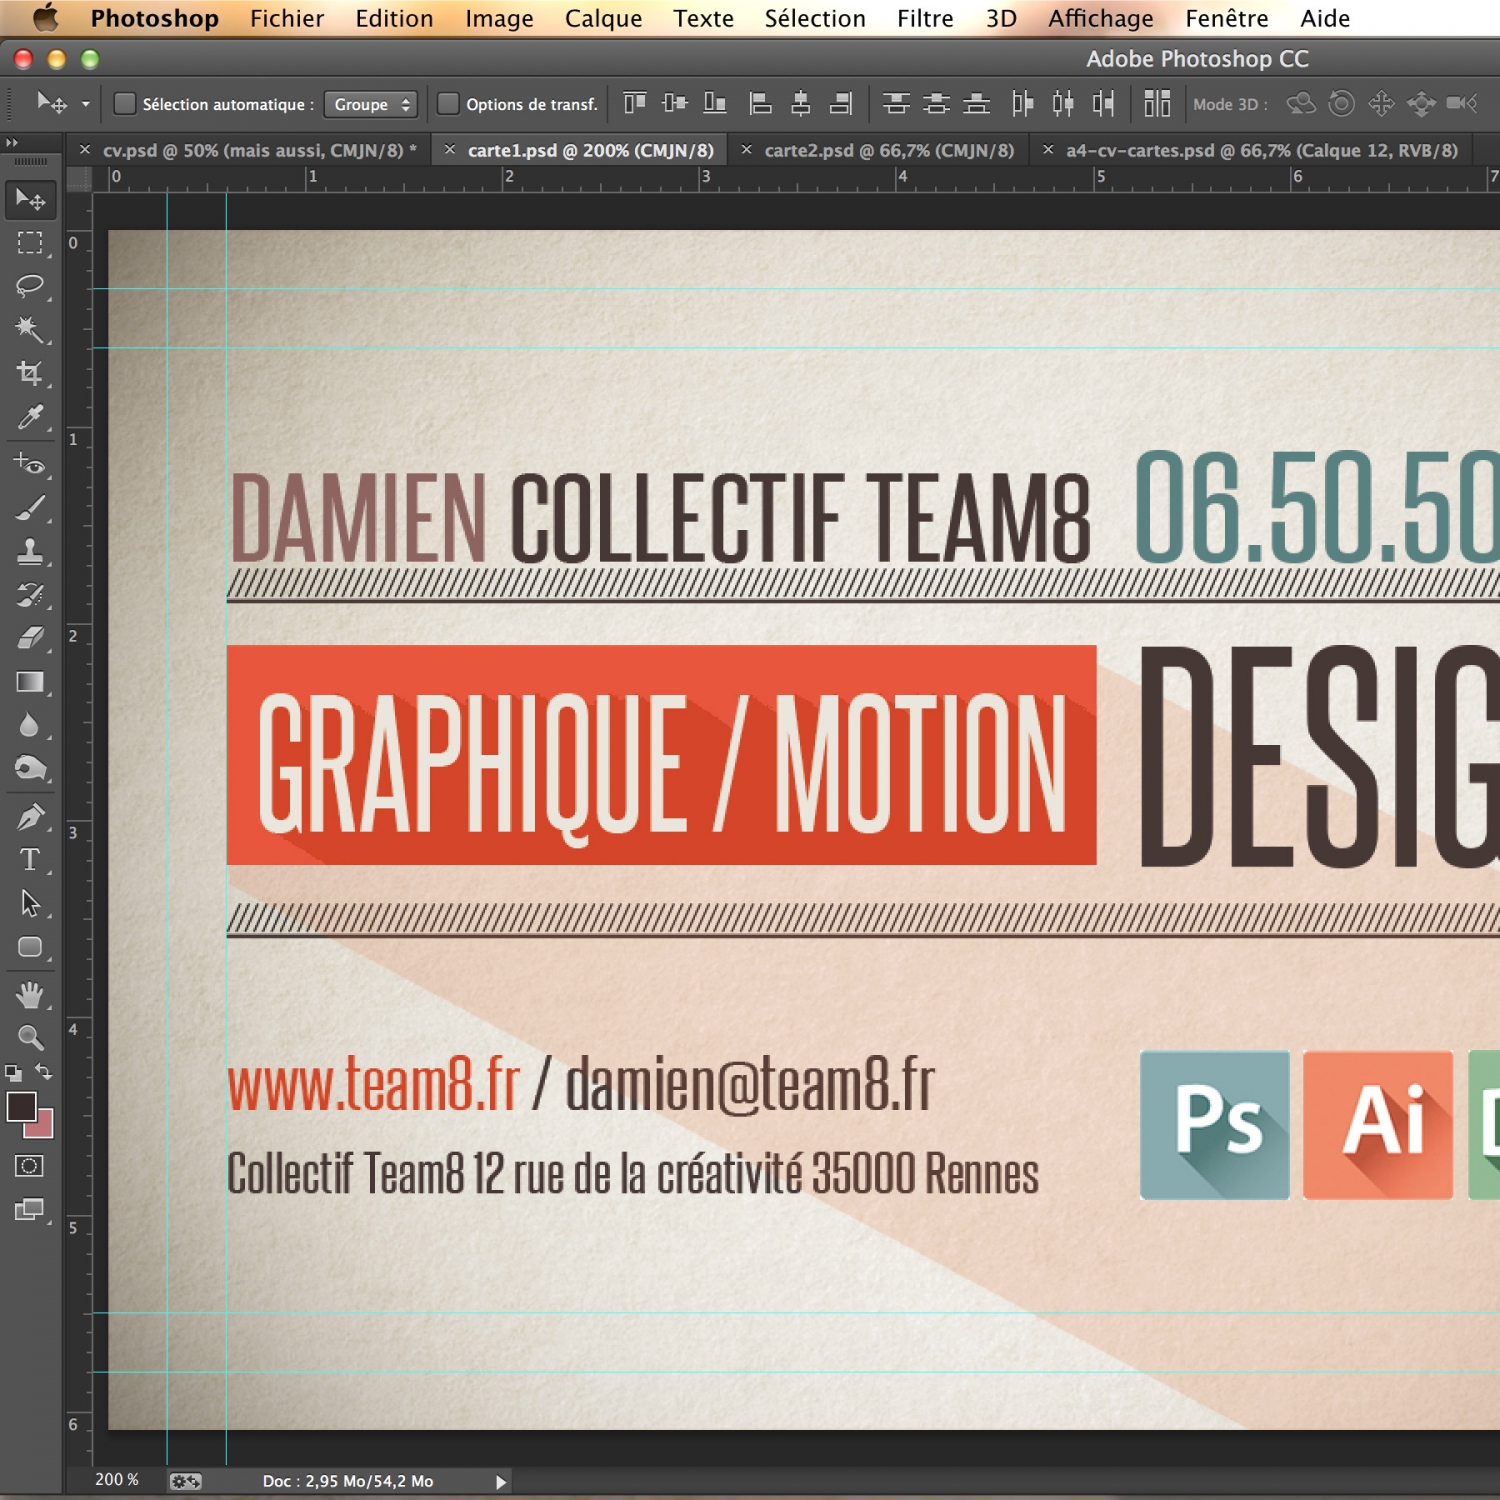Open the Fichier menu
The width and height of the screenshot is (1500, 1500).
click(x=287, y=18)
